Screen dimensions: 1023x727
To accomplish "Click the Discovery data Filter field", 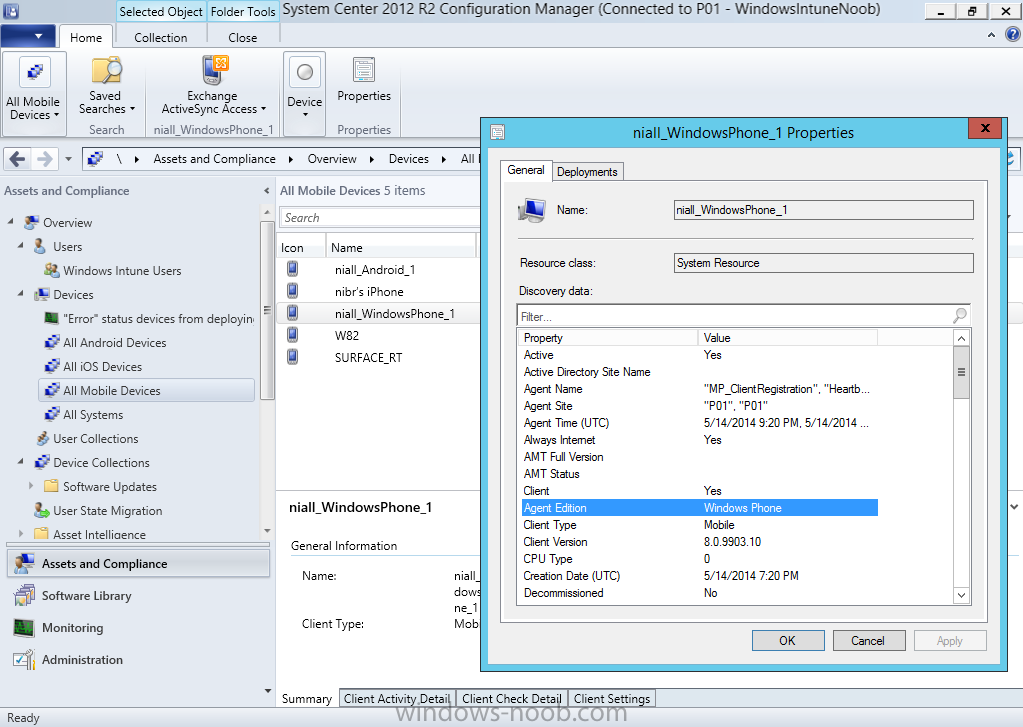I will tap(743, 316).
